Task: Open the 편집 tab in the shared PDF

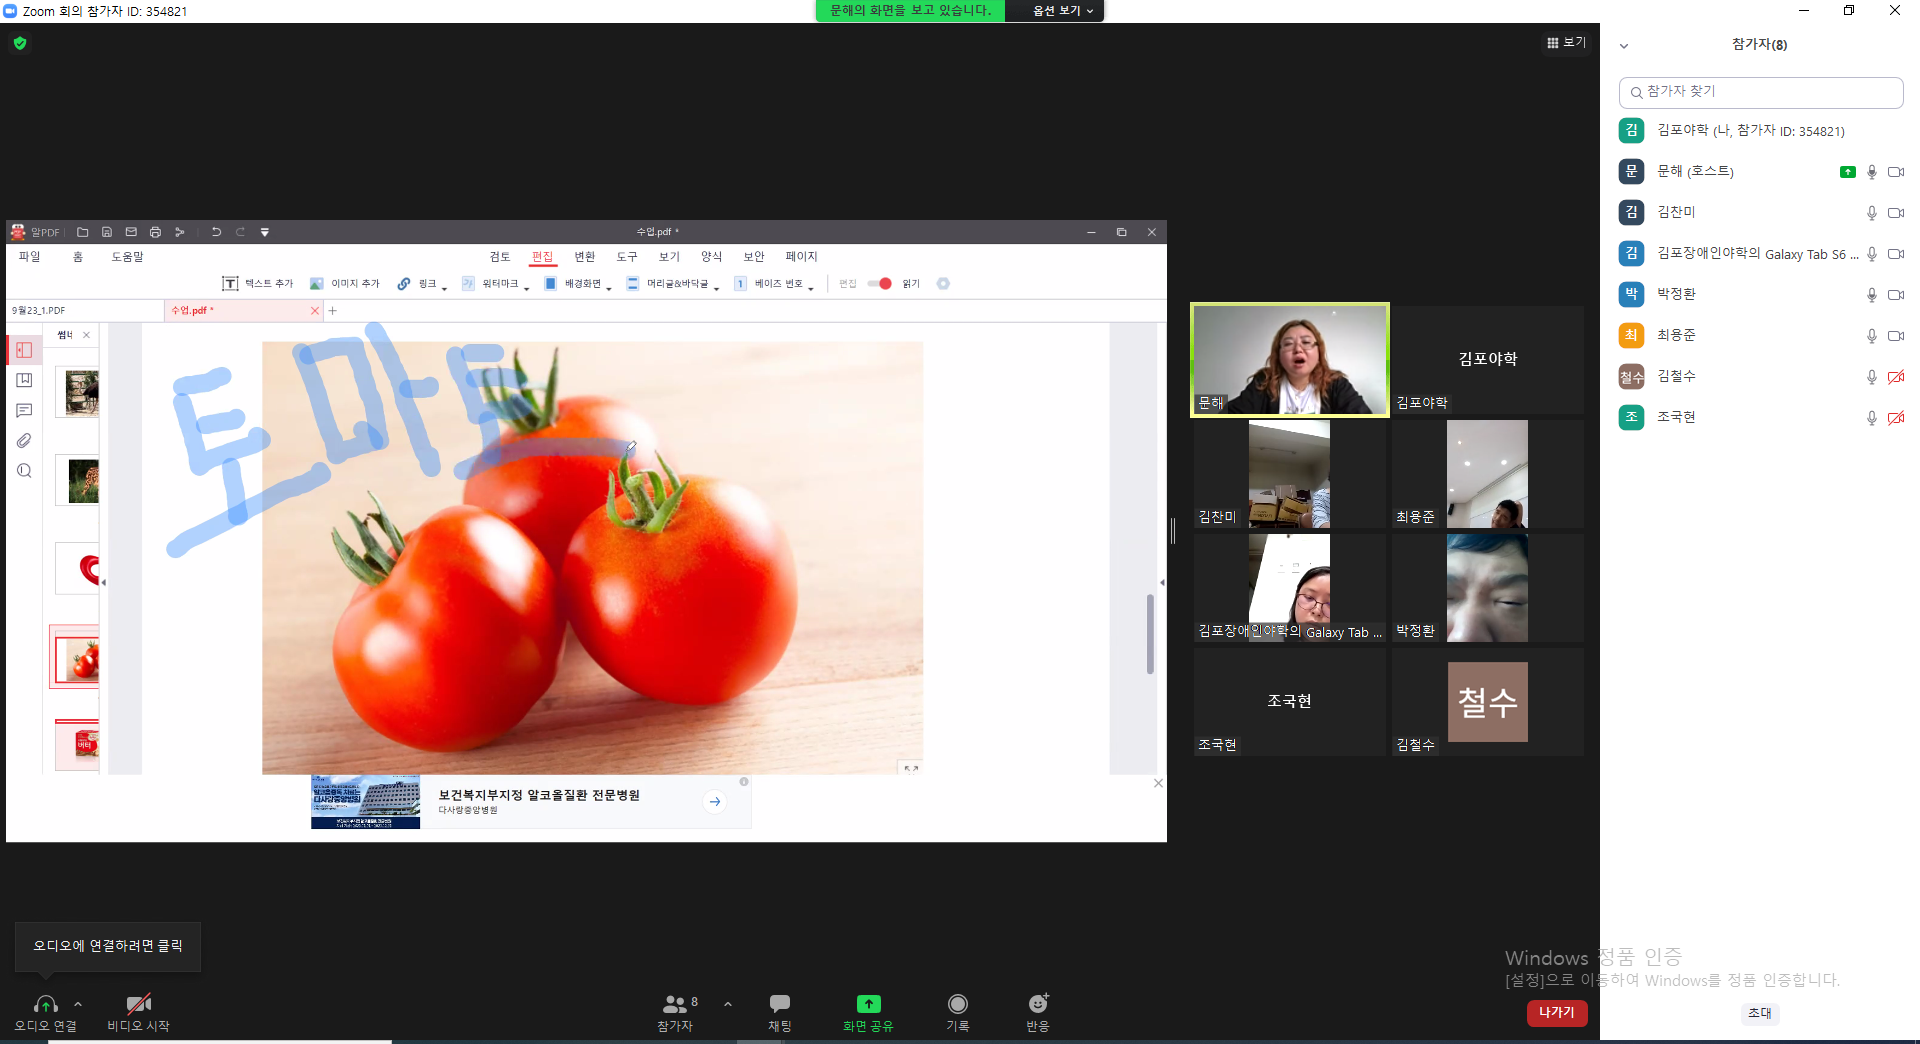Action: point(543,257)
